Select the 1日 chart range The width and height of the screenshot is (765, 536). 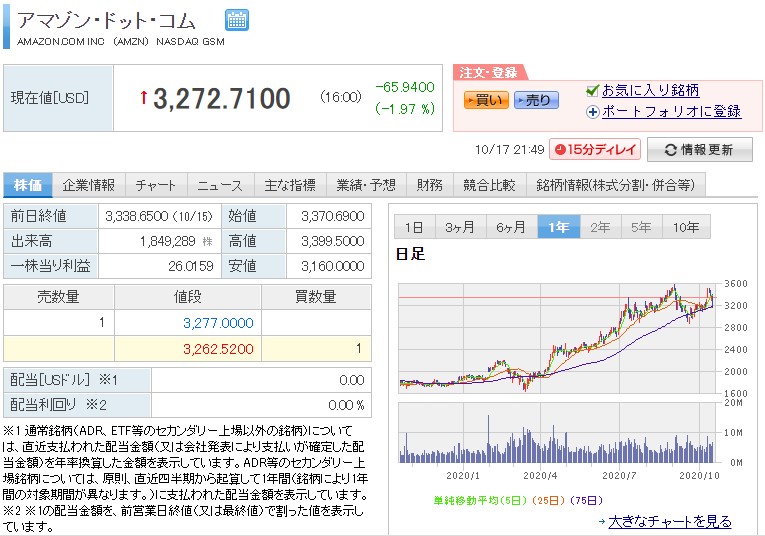point(414,227)
